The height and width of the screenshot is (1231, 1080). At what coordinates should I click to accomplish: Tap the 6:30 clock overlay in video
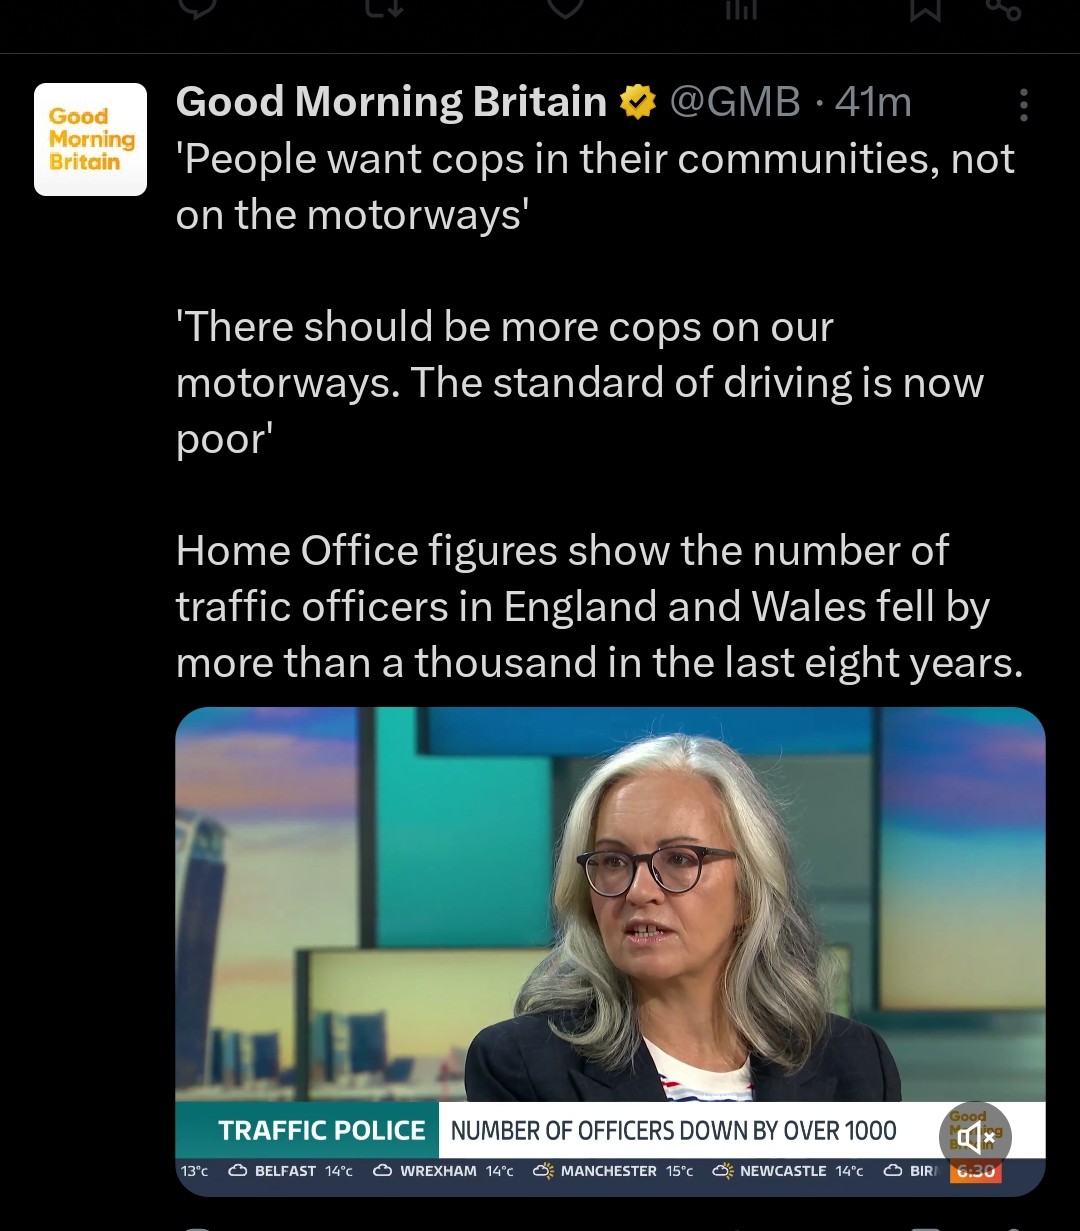click(975, 1171)
